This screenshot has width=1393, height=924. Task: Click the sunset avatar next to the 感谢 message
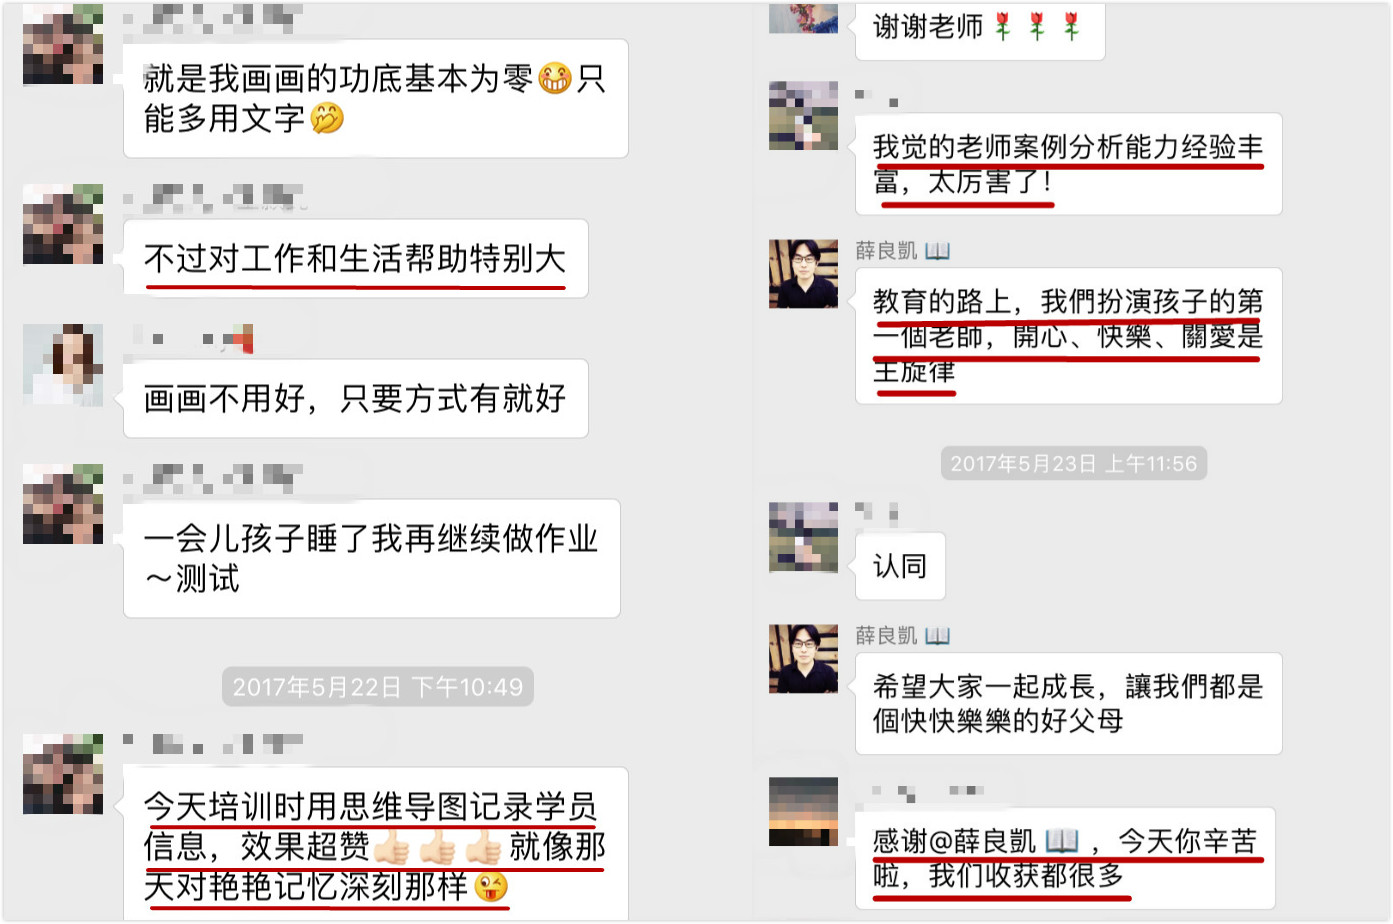(803, 811)
